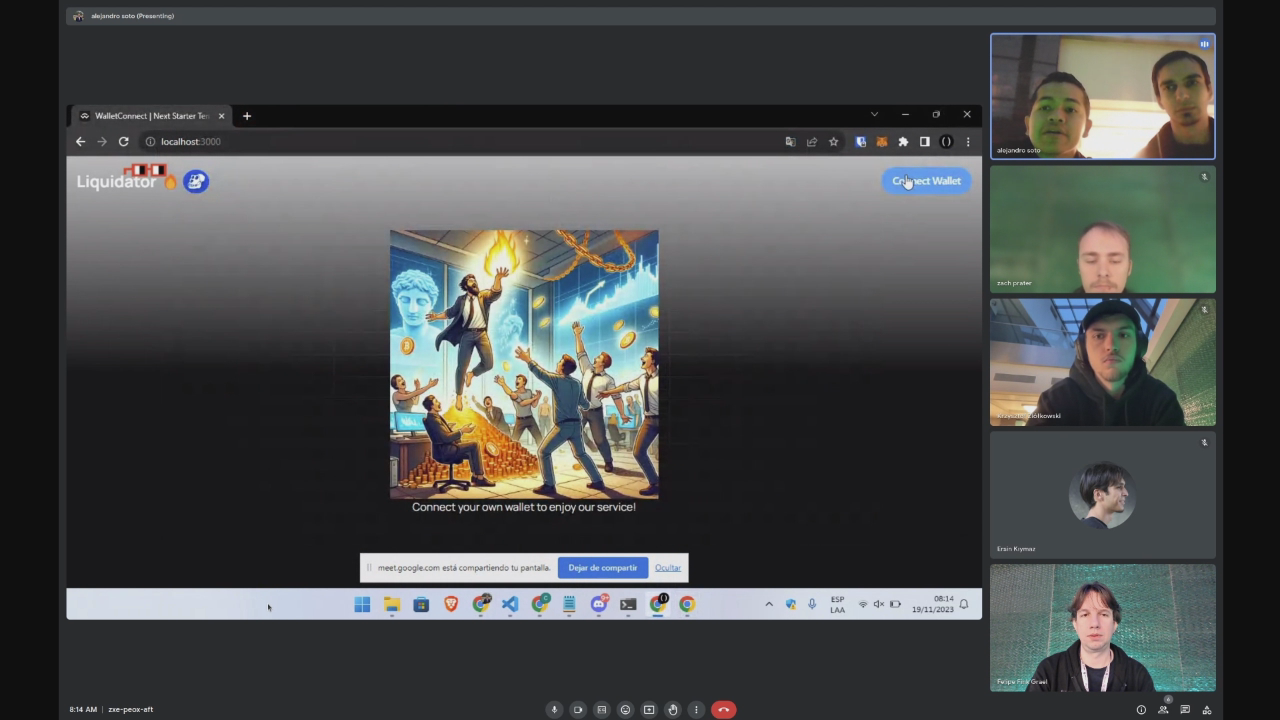The height and width of the screenshot is (720, 1280).
Task: Select zach prater's video tile
Action: (1103, 229)
